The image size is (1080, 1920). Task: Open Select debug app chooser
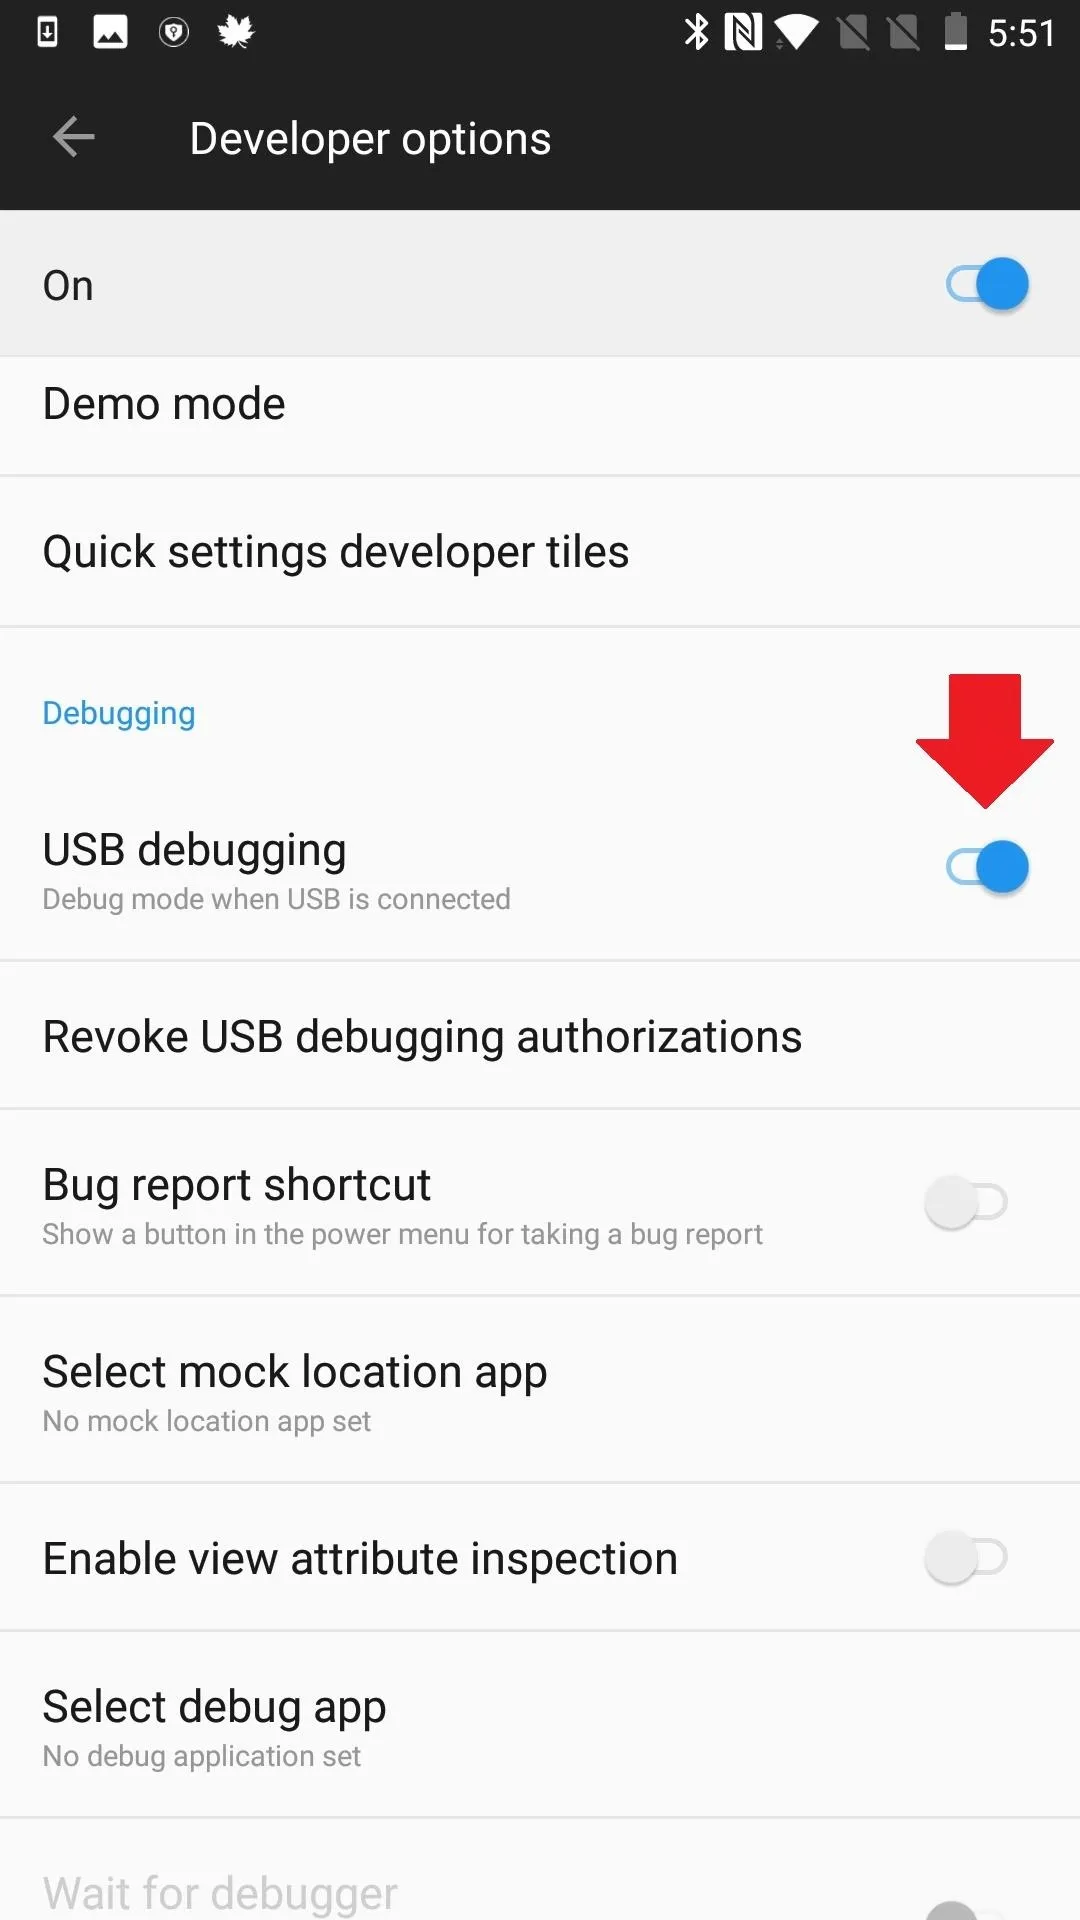tap(540, 1726)
